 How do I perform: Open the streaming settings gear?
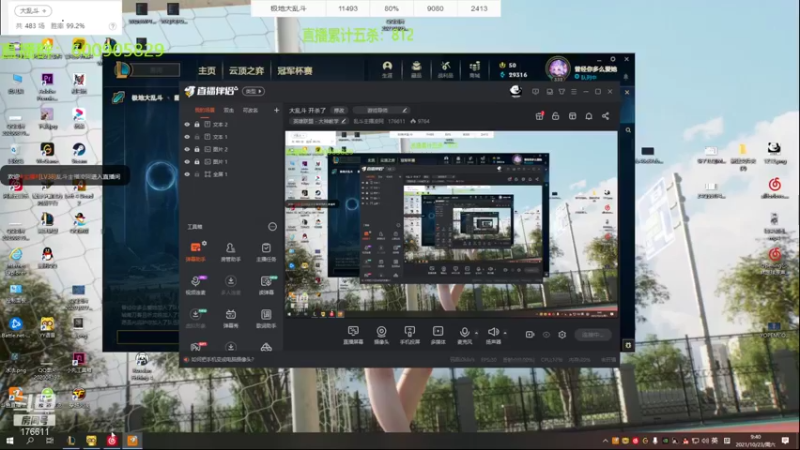pyautogui.click(x=562, y=335)
